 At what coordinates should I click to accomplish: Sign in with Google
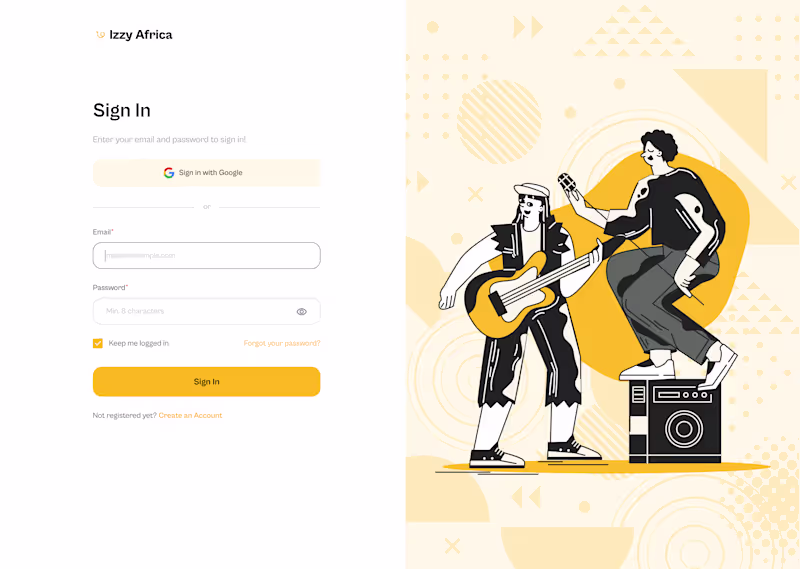tap(207, 172)
